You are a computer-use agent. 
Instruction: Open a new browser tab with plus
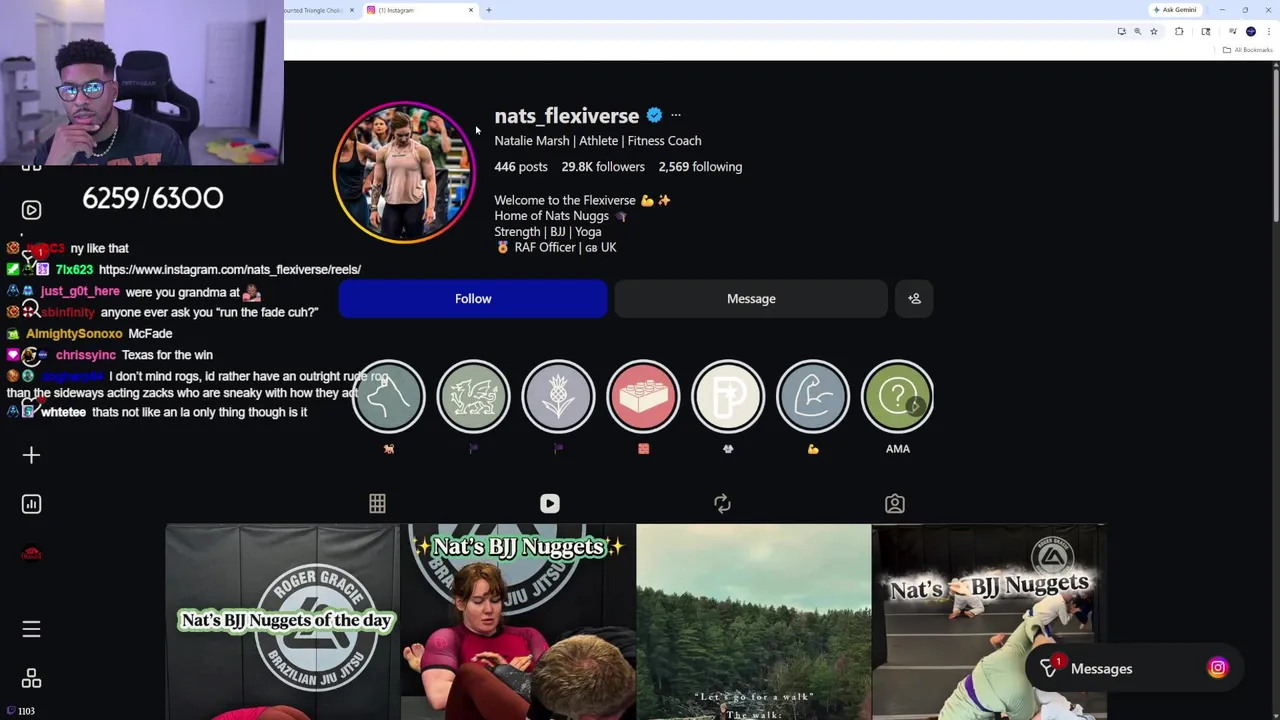tap(489, 10)
